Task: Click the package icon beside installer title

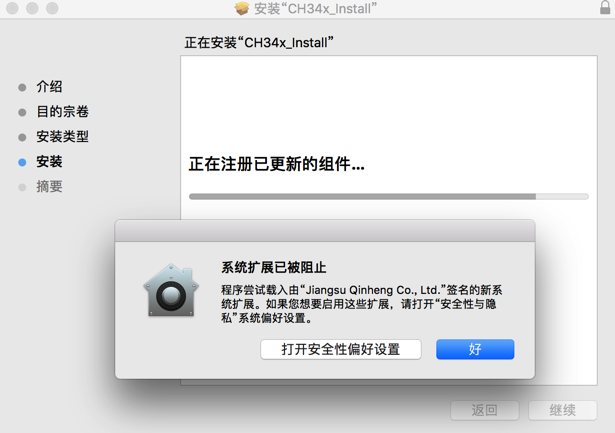Action: tap(242, 8)
